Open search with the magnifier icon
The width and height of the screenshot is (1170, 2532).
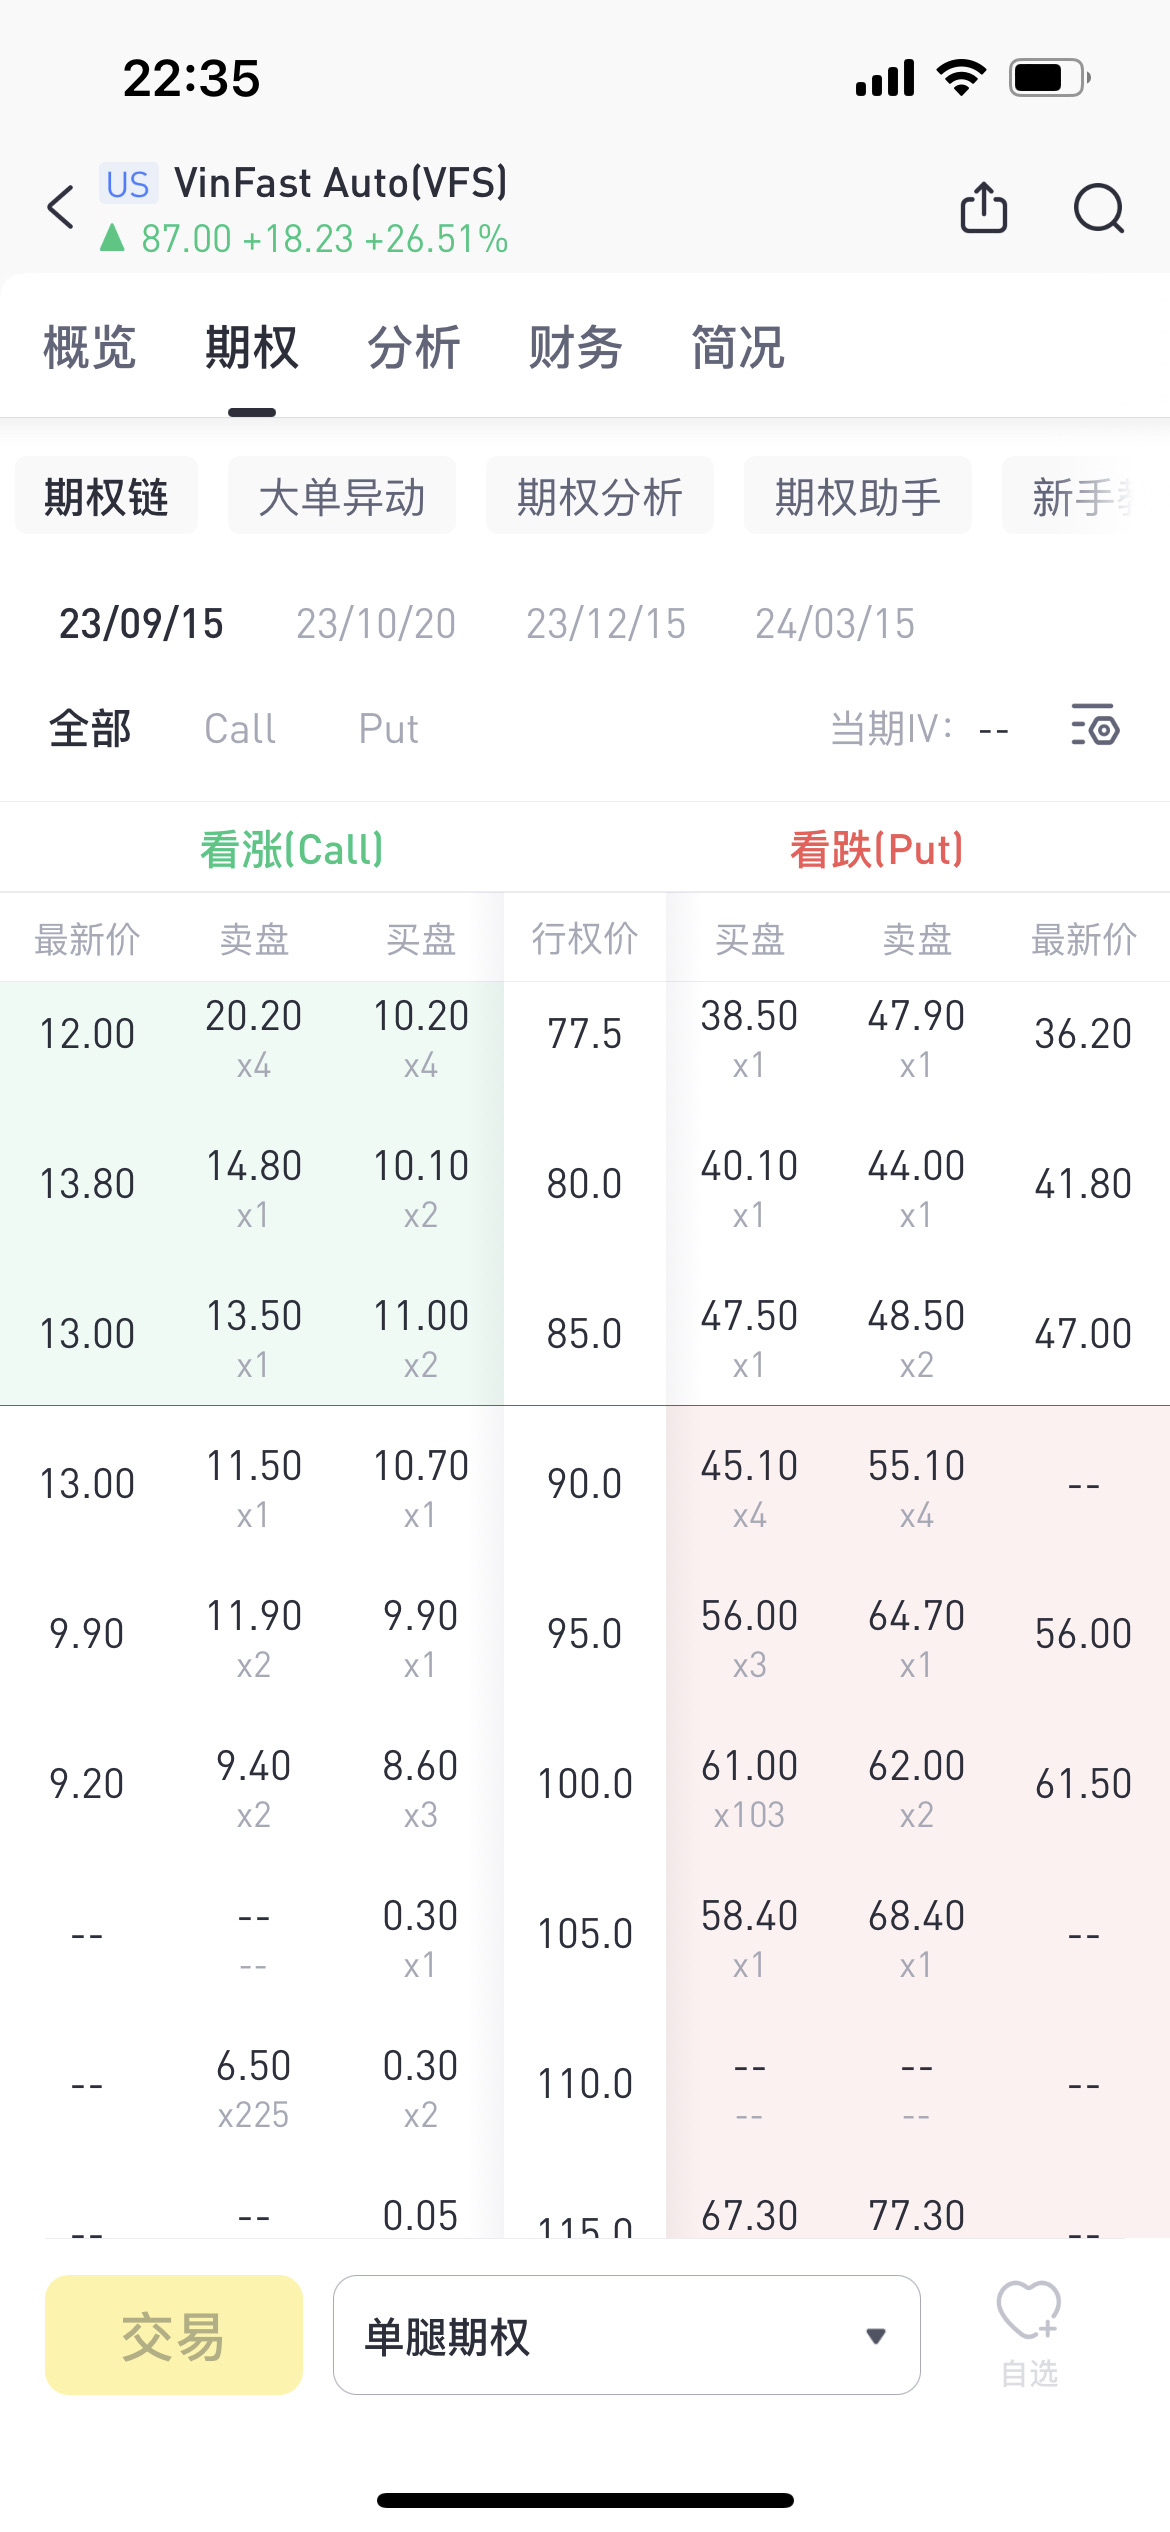(x=1098, y=208)
